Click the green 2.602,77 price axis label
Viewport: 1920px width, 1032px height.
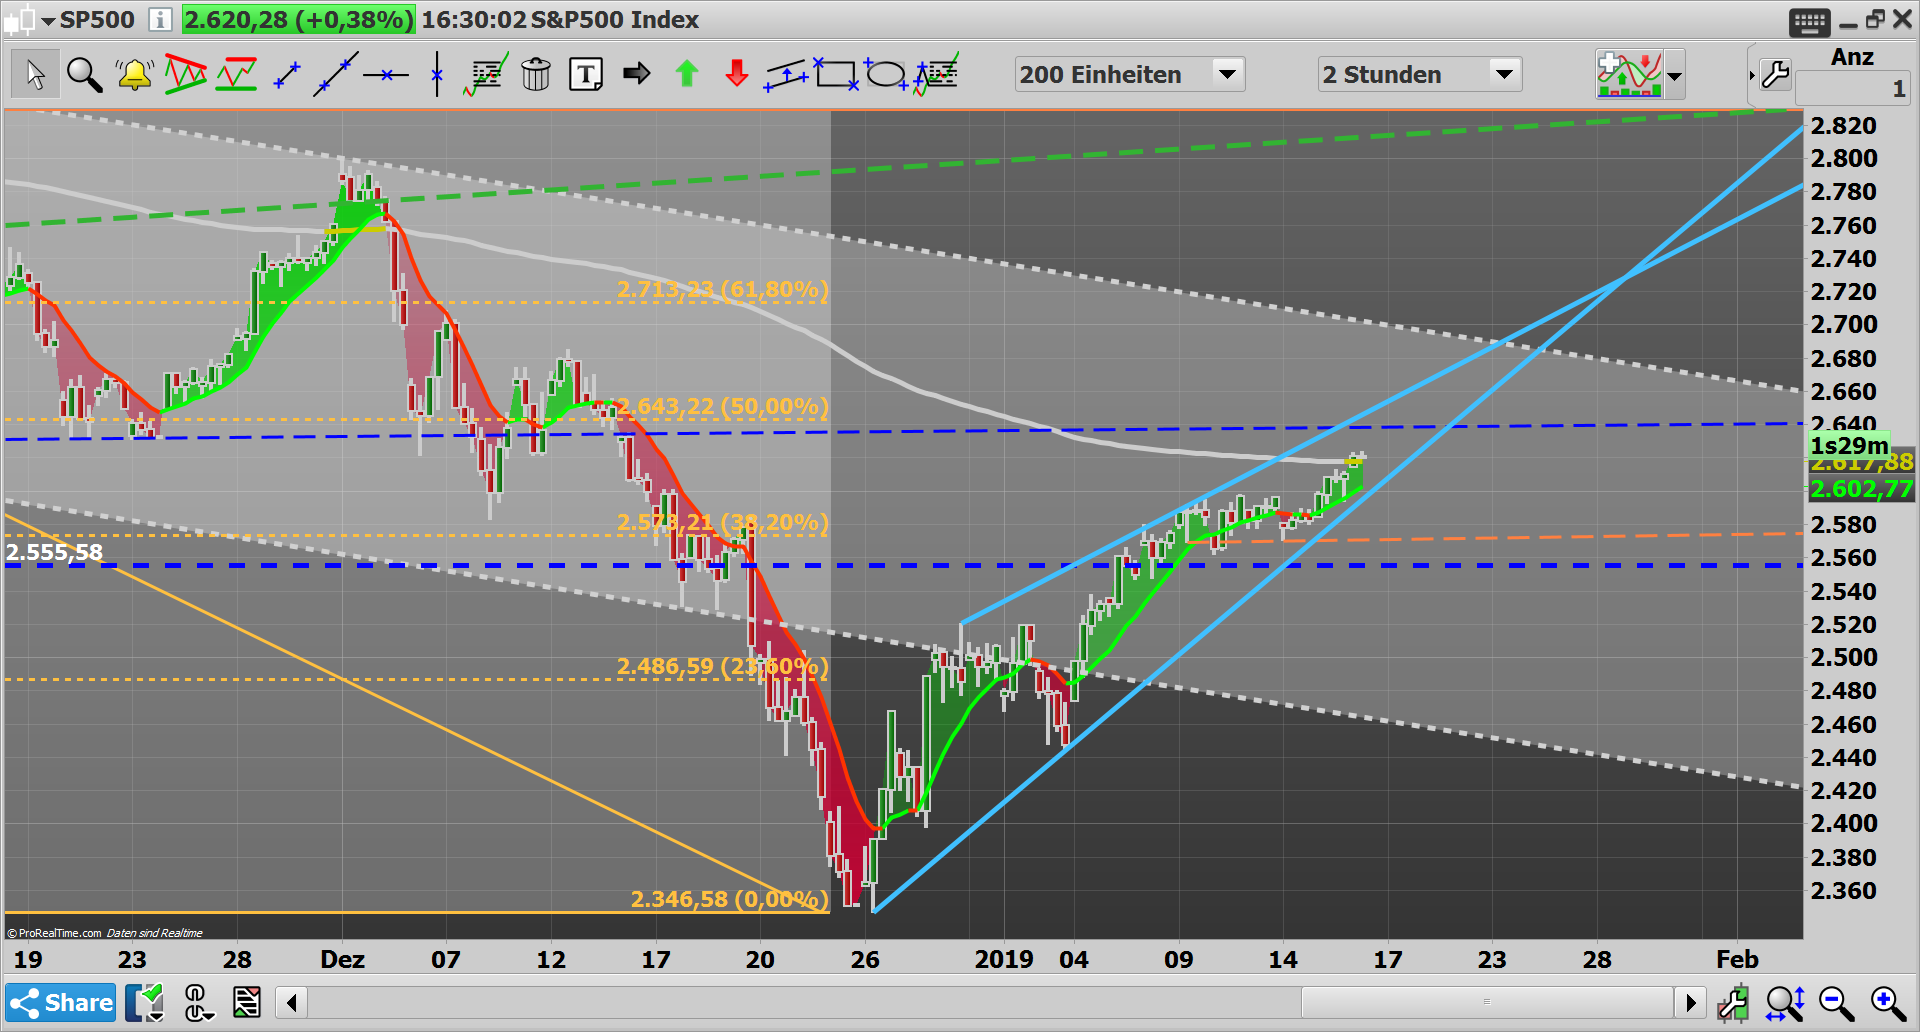pos(1861,489)
